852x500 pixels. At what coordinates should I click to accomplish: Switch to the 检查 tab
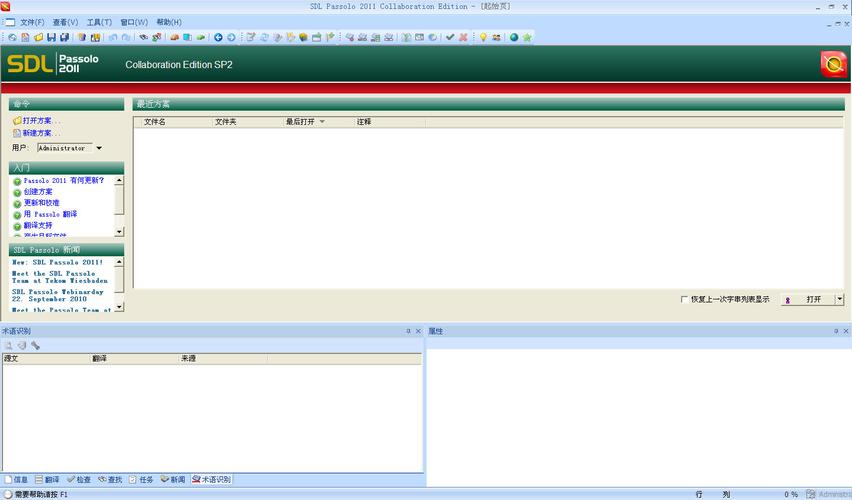click(79, 479)
